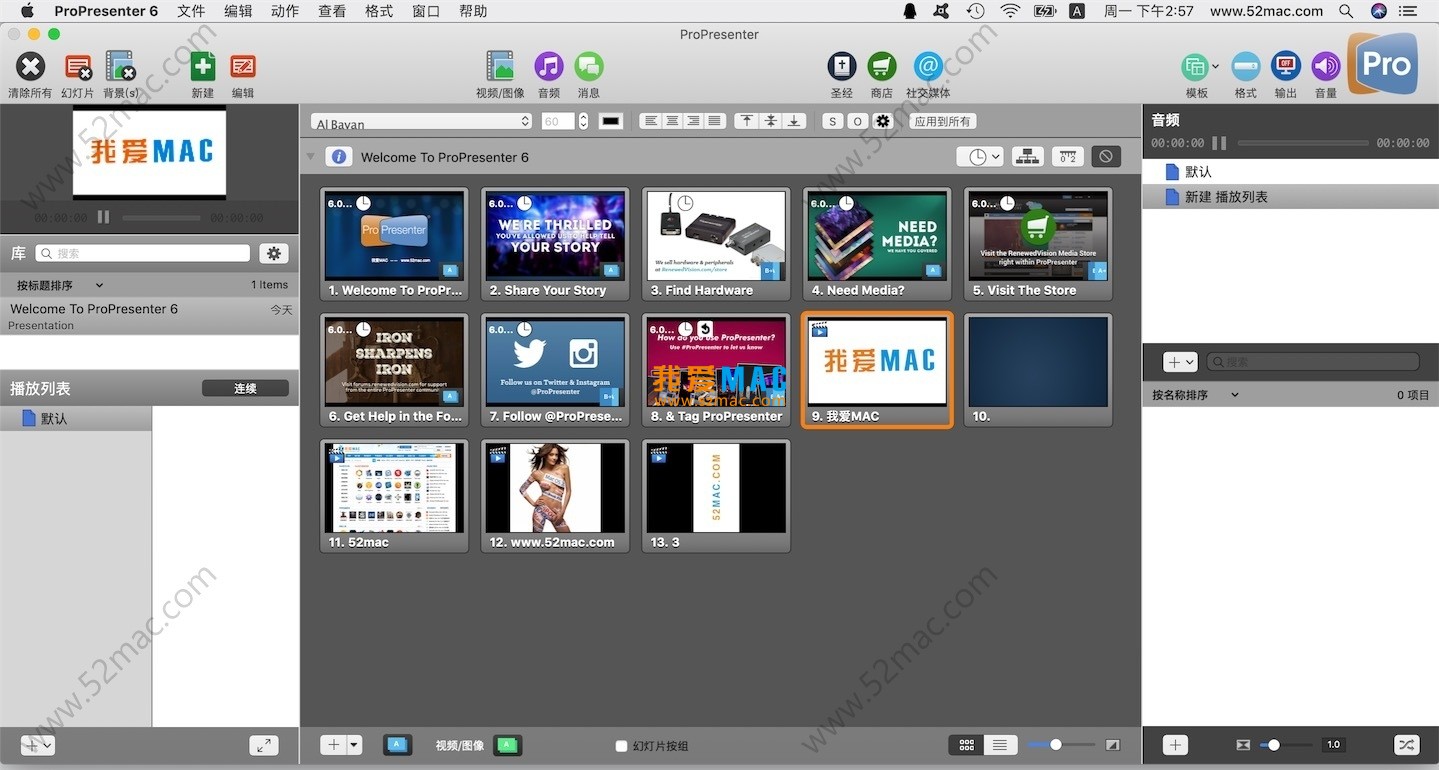Open the timer clock dropdown
Image resolution: width=1439 pixels, height=770 pixels.
[980, 157]
